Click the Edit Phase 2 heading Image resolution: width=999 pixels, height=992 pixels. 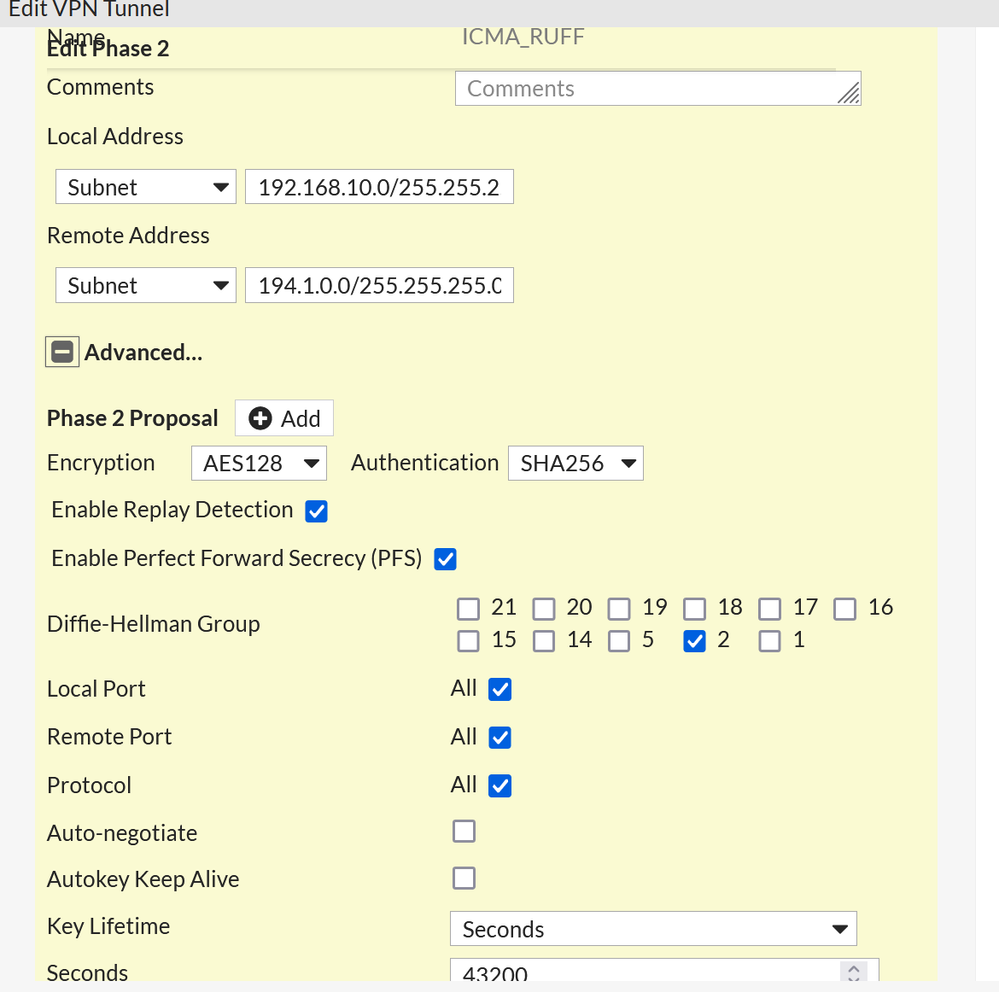click(108, 49)
